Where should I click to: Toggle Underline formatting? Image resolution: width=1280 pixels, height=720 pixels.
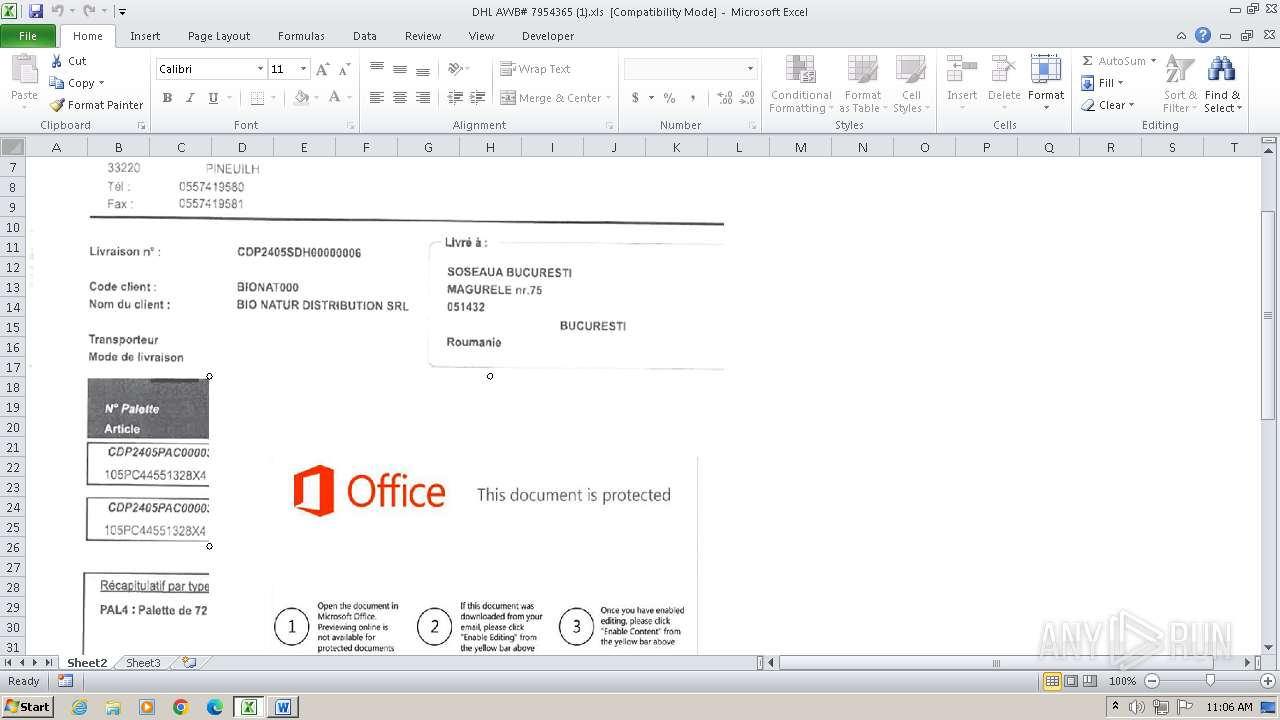tap(213, 98)
